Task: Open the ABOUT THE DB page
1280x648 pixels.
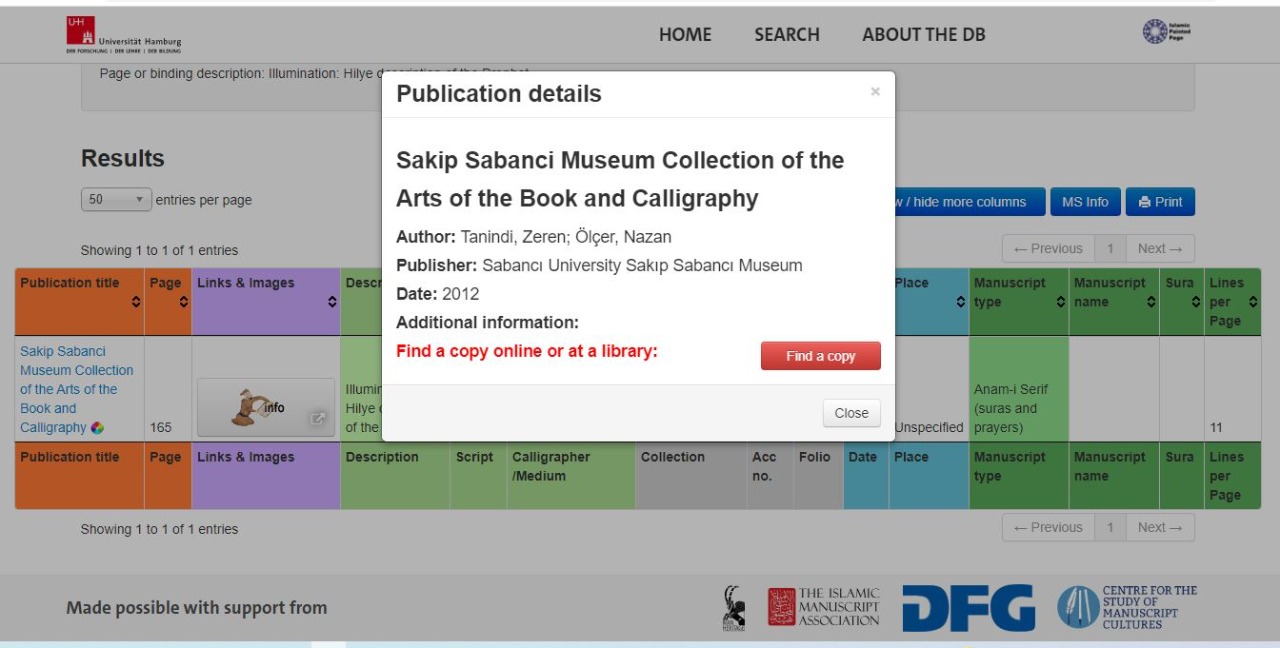Action: click(x=923, y=35)
